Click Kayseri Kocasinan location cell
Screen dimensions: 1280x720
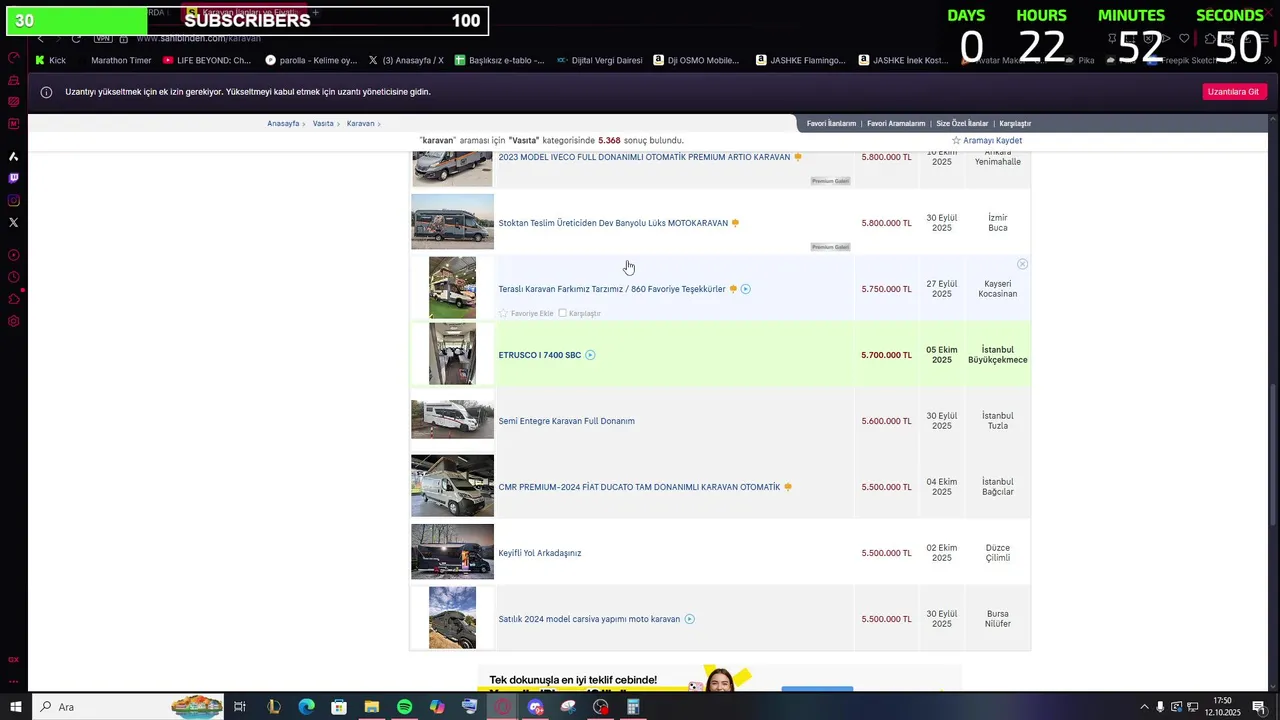[997, 289]
